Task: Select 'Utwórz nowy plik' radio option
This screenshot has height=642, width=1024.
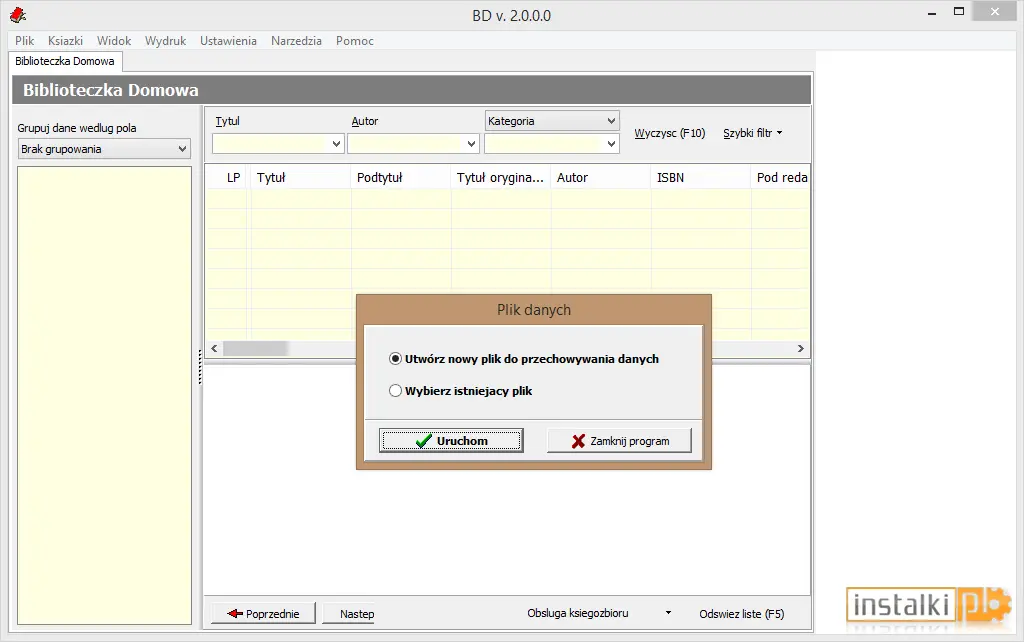Action: pos(395,359)
